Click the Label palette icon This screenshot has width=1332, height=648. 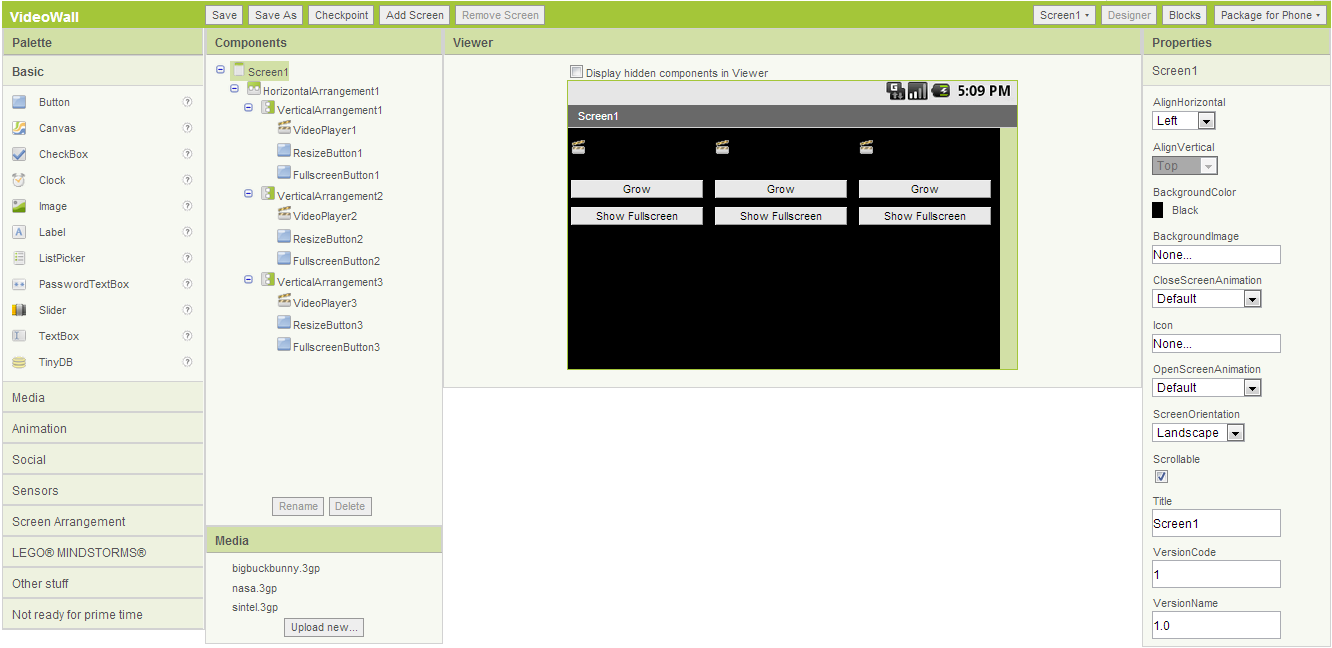(x=19, y=232)
